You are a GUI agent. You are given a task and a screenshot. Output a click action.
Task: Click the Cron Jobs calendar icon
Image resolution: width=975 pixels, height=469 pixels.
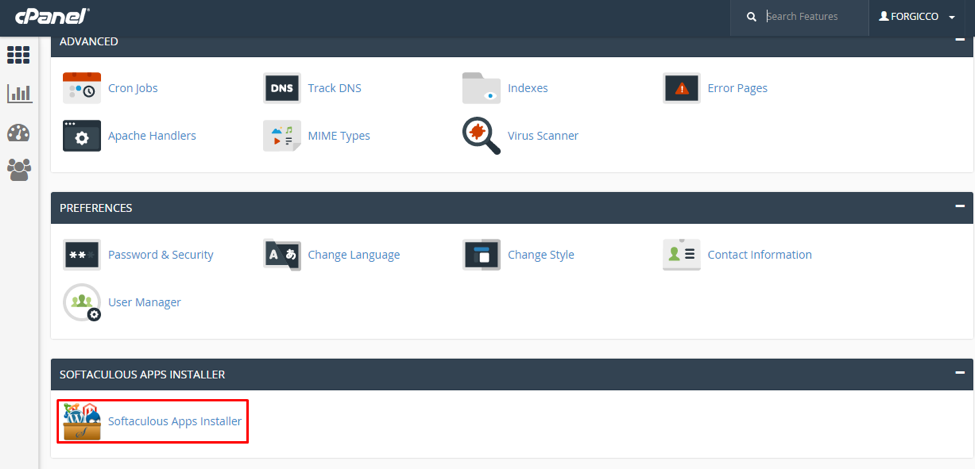pyautogui.click(x=82, y=88)
